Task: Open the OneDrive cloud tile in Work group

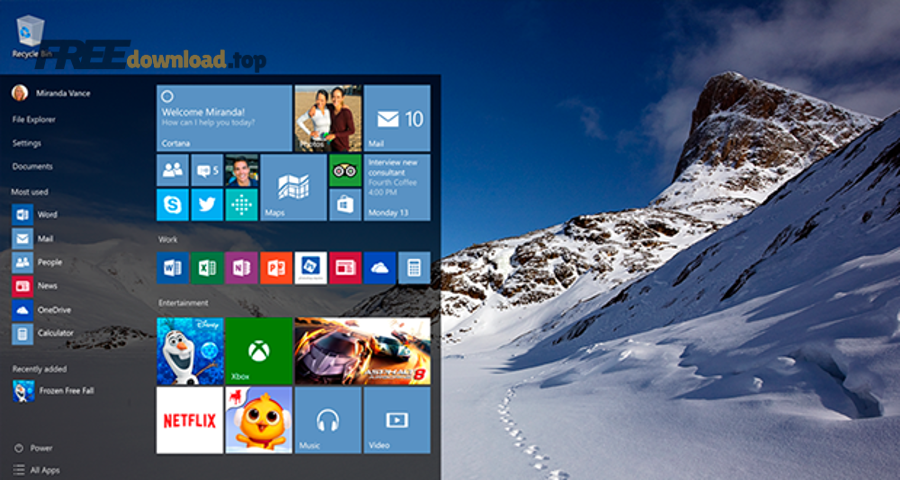Action: 380,268
